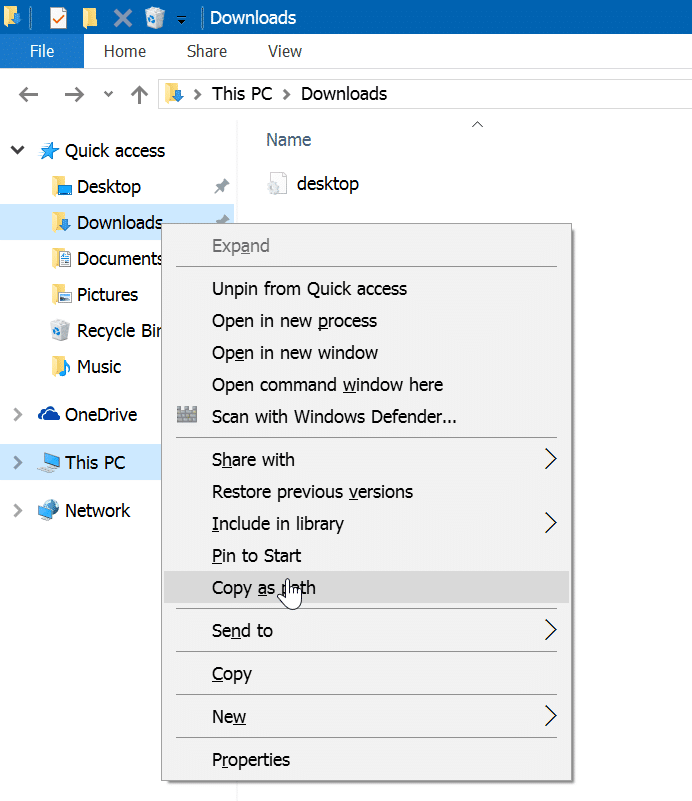Switch to the Share ribbon tab
The height and width of the screenshot is (801, 692).
click(207, 51)
